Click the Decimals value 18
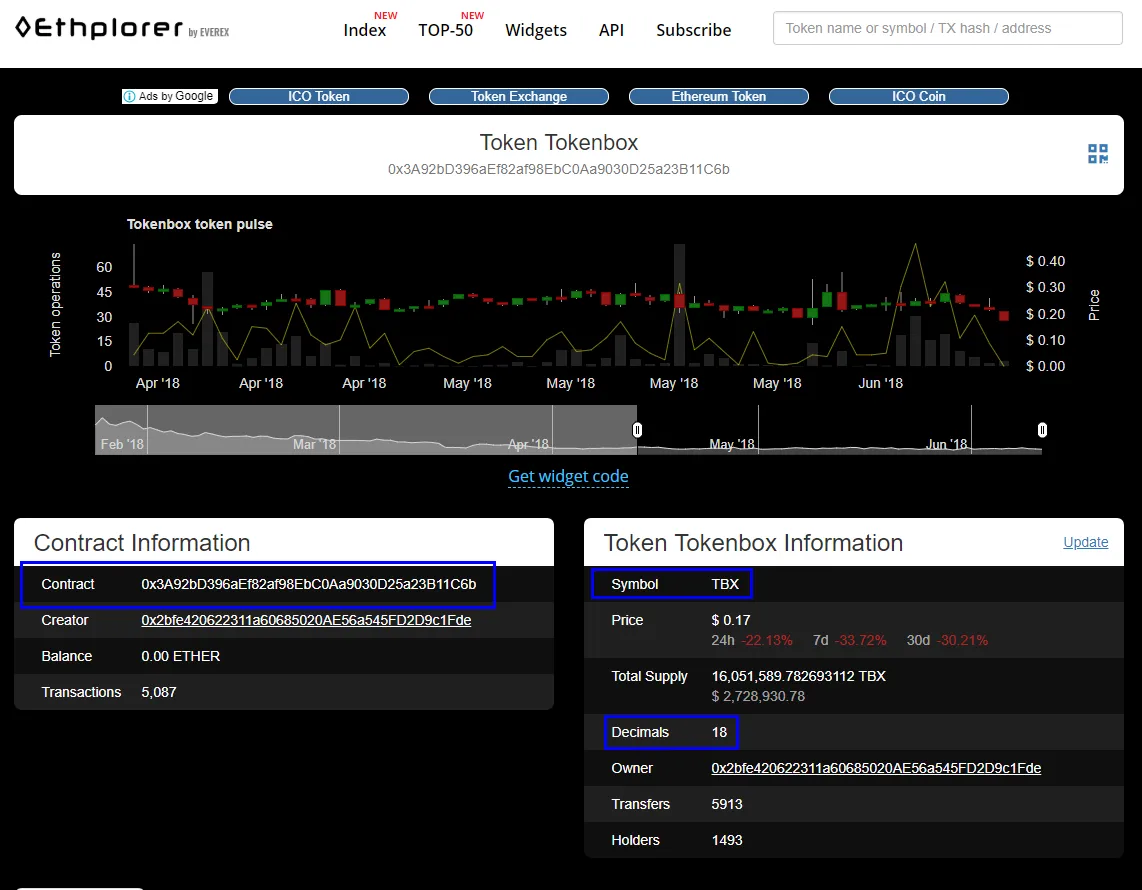Image resolution: width=1142 pixels, height=890 pixels. (720, 732)
